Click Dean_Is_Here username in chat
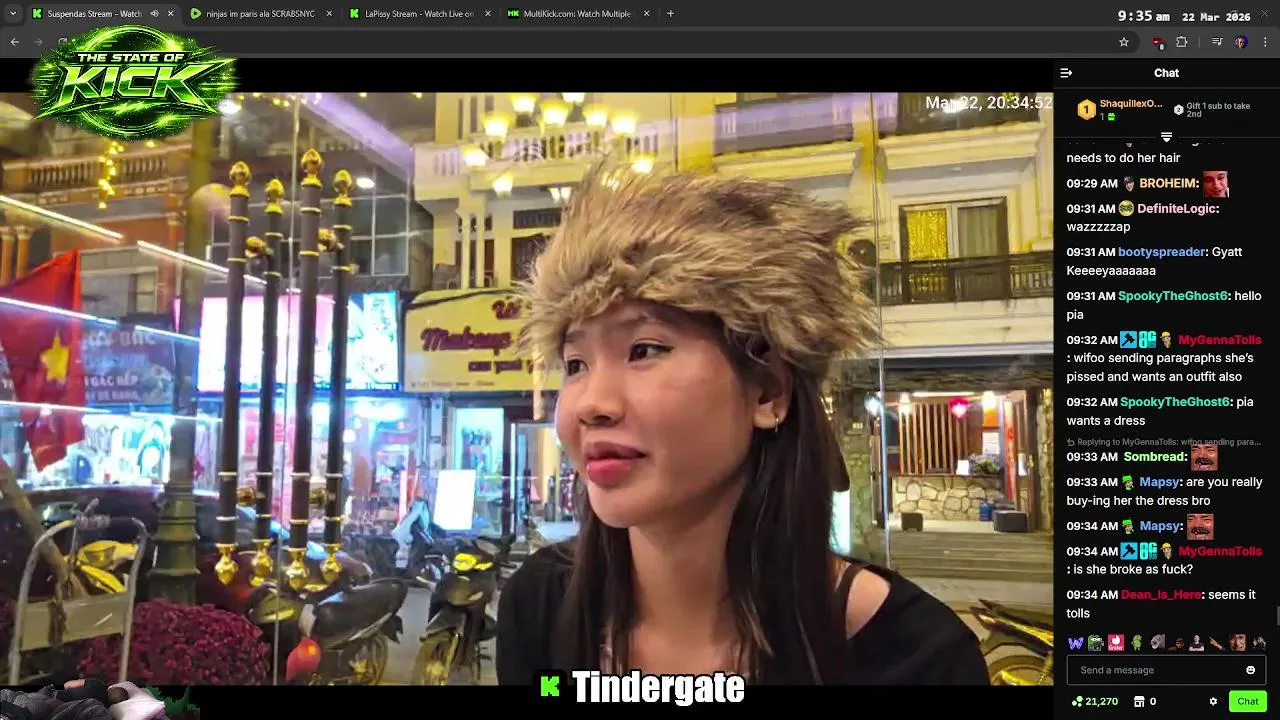The image size is (1280, 720). pos(1161,595)
